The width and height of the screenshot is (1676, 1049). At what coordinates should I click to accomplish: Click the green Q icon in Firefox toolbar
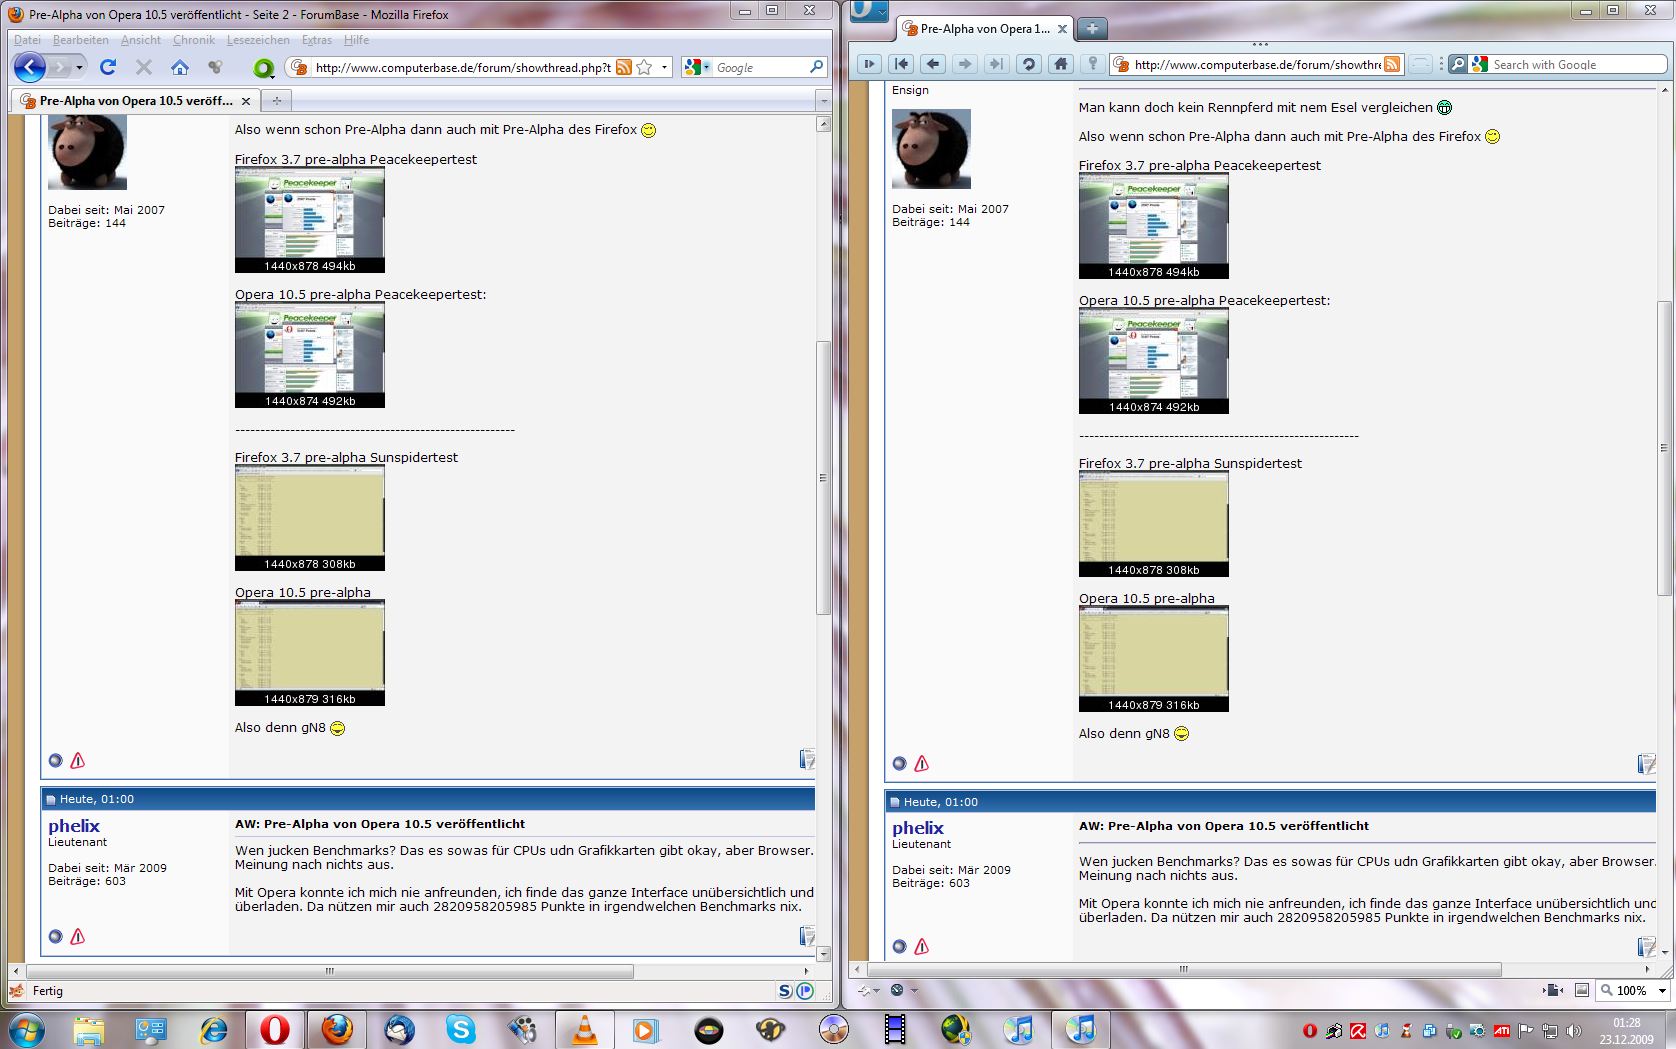coord(264,68)
